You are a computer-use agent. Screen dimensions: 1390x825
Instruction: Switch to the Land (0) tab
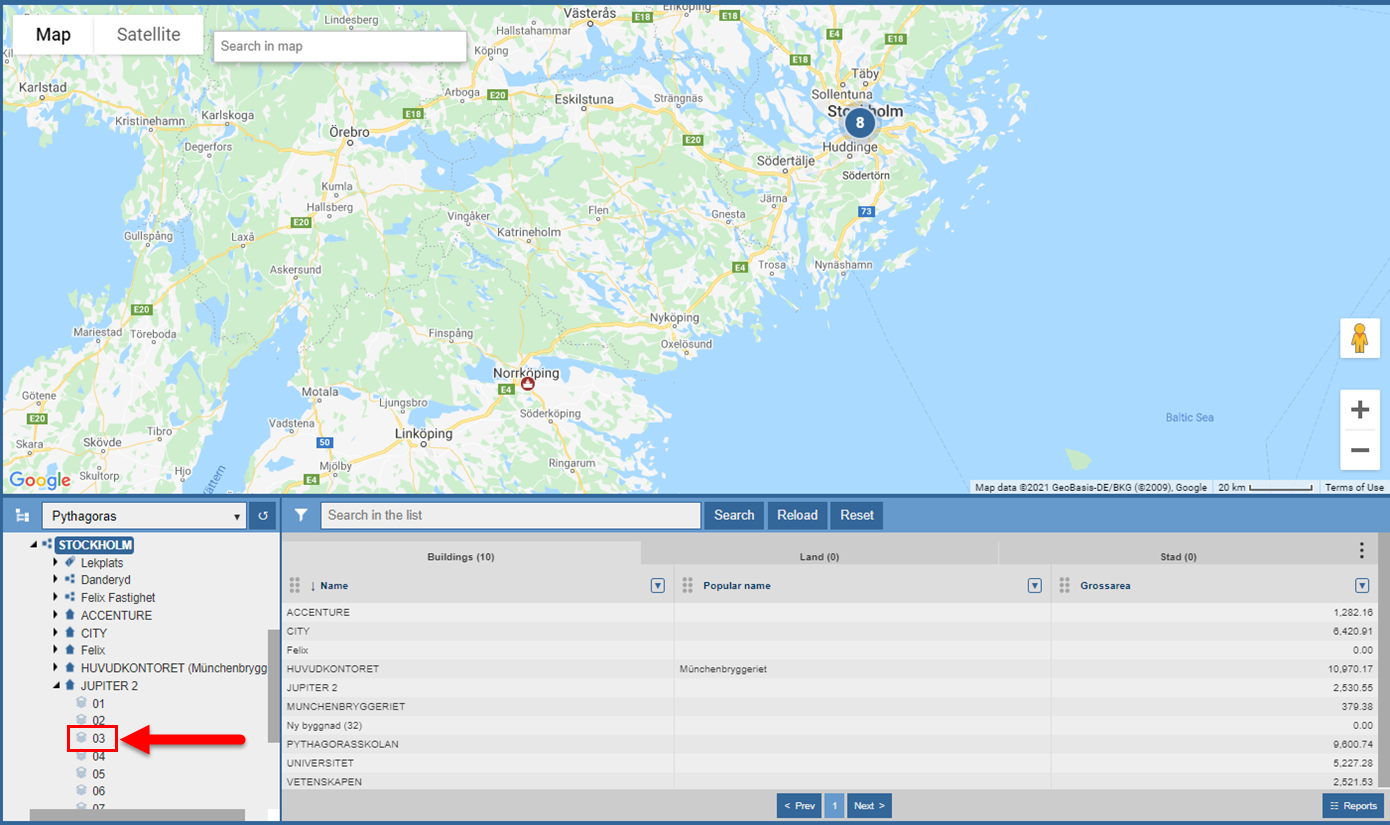819,557
